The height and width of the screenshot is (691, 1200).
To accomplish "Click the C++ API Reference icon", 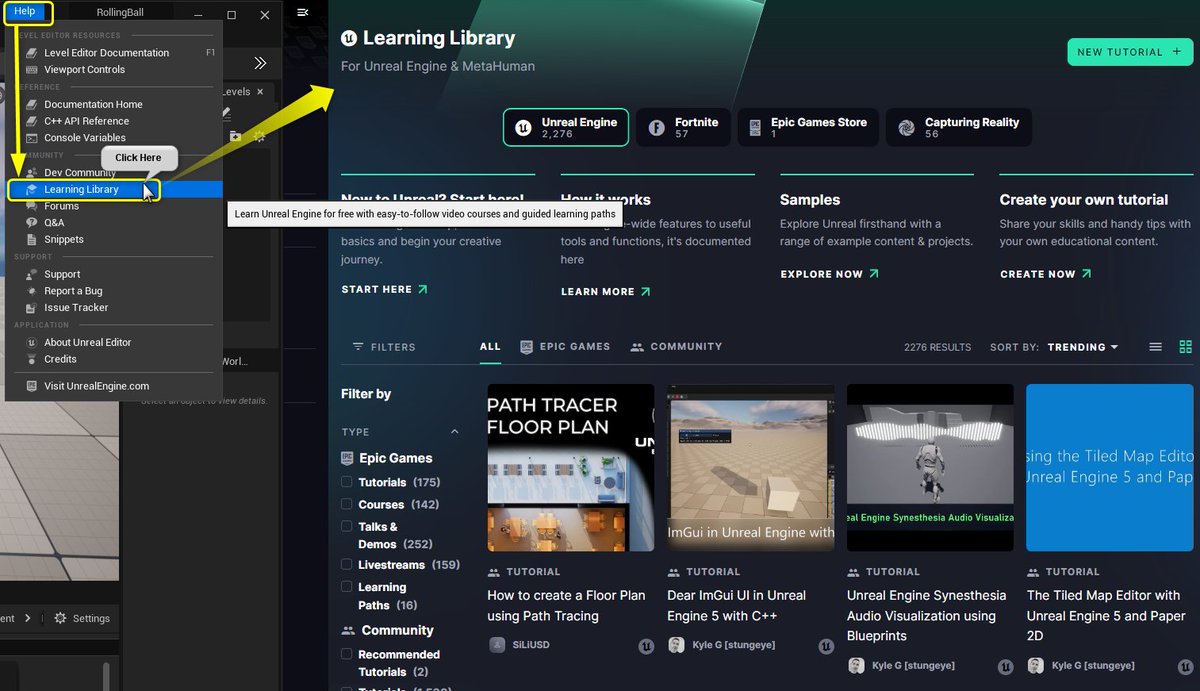I will [x=32, y=121].
